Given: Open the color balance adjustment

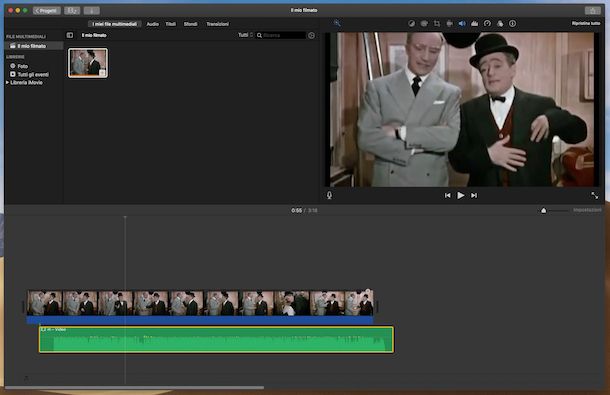Looking at the screenshot, I should 411,24.
